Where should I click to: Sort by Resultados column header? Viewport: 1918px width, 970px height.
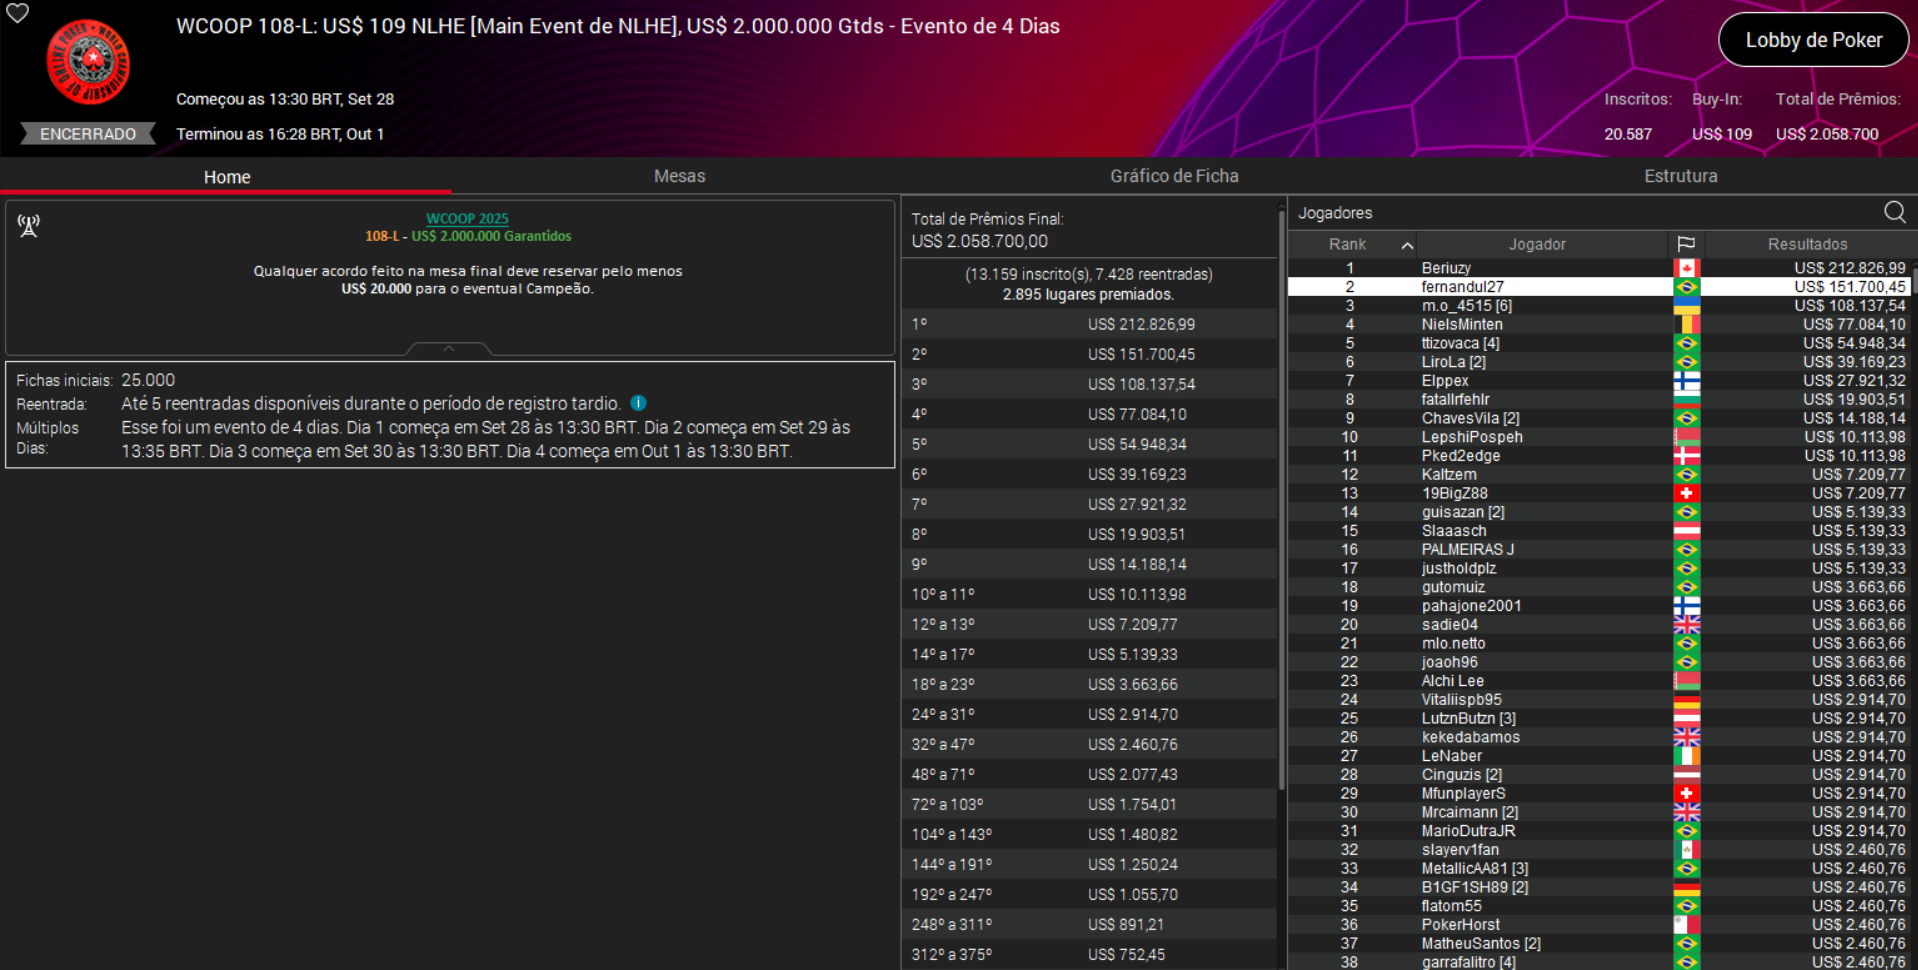pos(1807,244)
